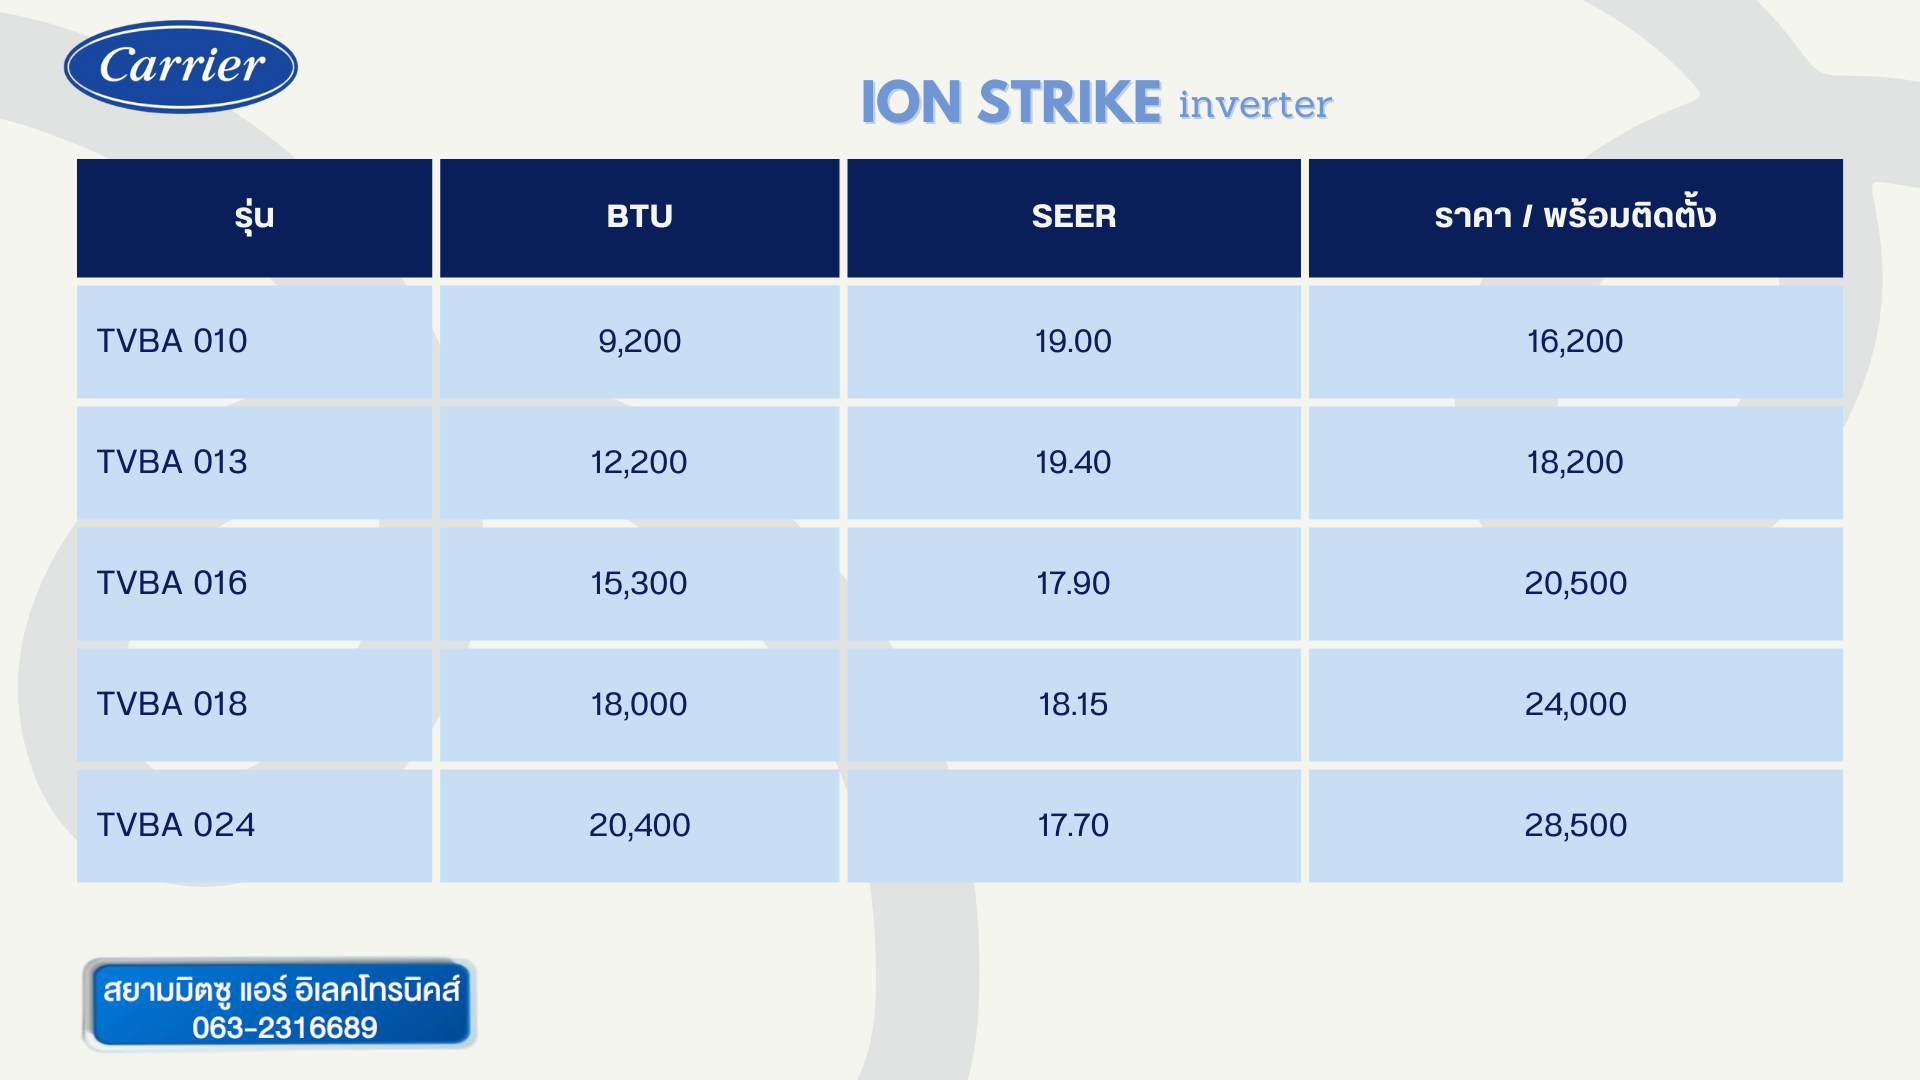Click the 28,500 price cell
The image size is (1920, 1080).
click(x=1575, y=825)
